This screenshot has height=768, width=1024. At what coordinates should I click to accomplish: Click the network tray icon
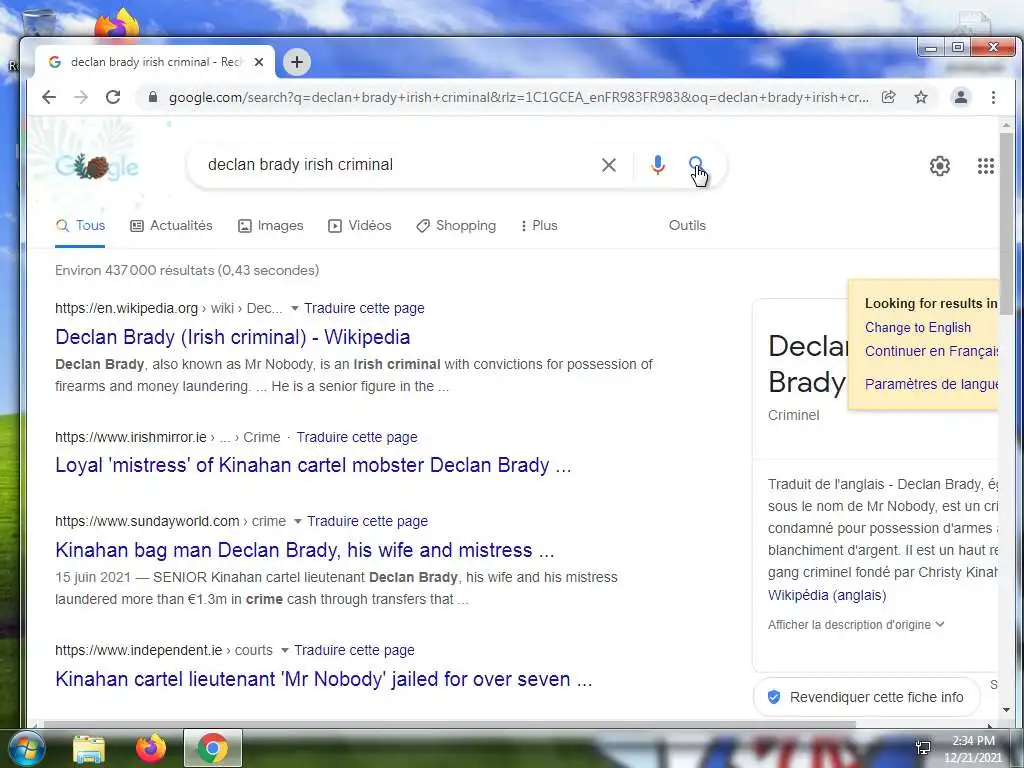click(923, 748)
